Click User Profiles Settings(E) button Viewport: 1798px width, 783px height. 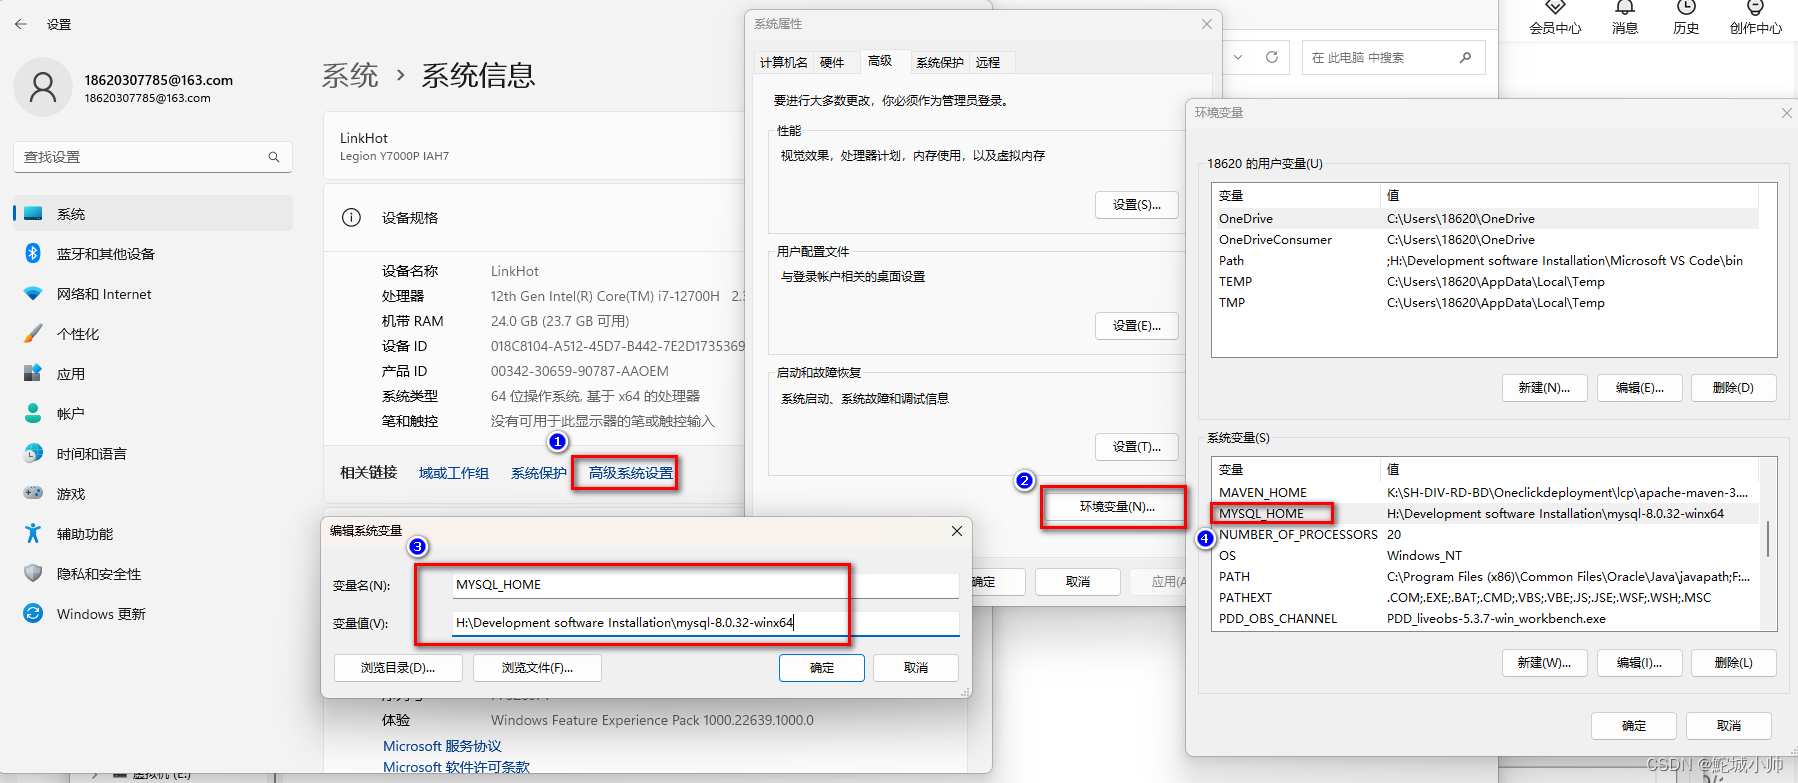(1137, 326)
